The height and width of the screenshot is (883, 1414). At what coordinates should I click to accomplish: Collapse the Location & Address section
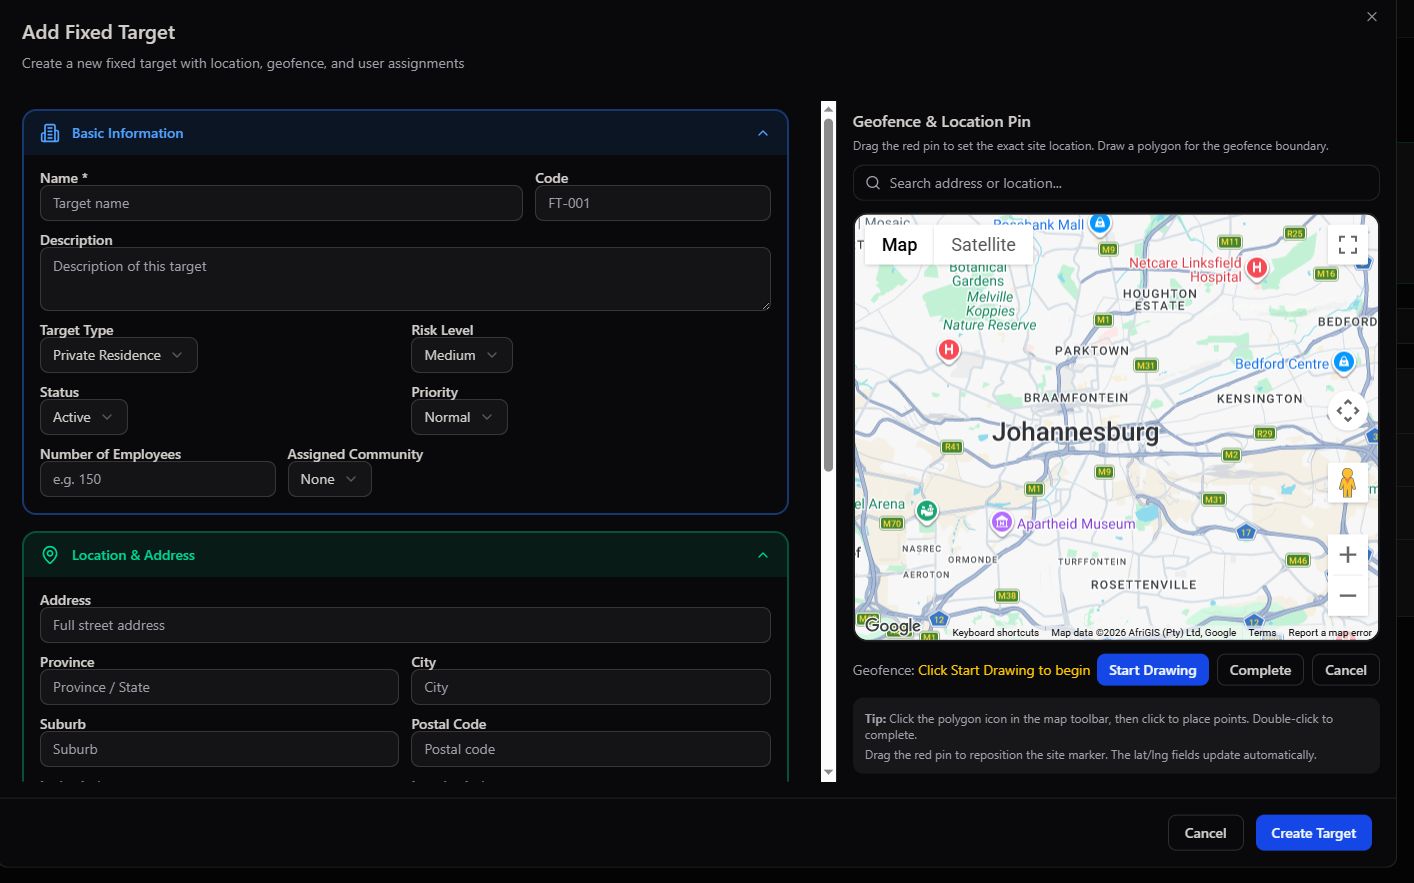tap(763, 555)
